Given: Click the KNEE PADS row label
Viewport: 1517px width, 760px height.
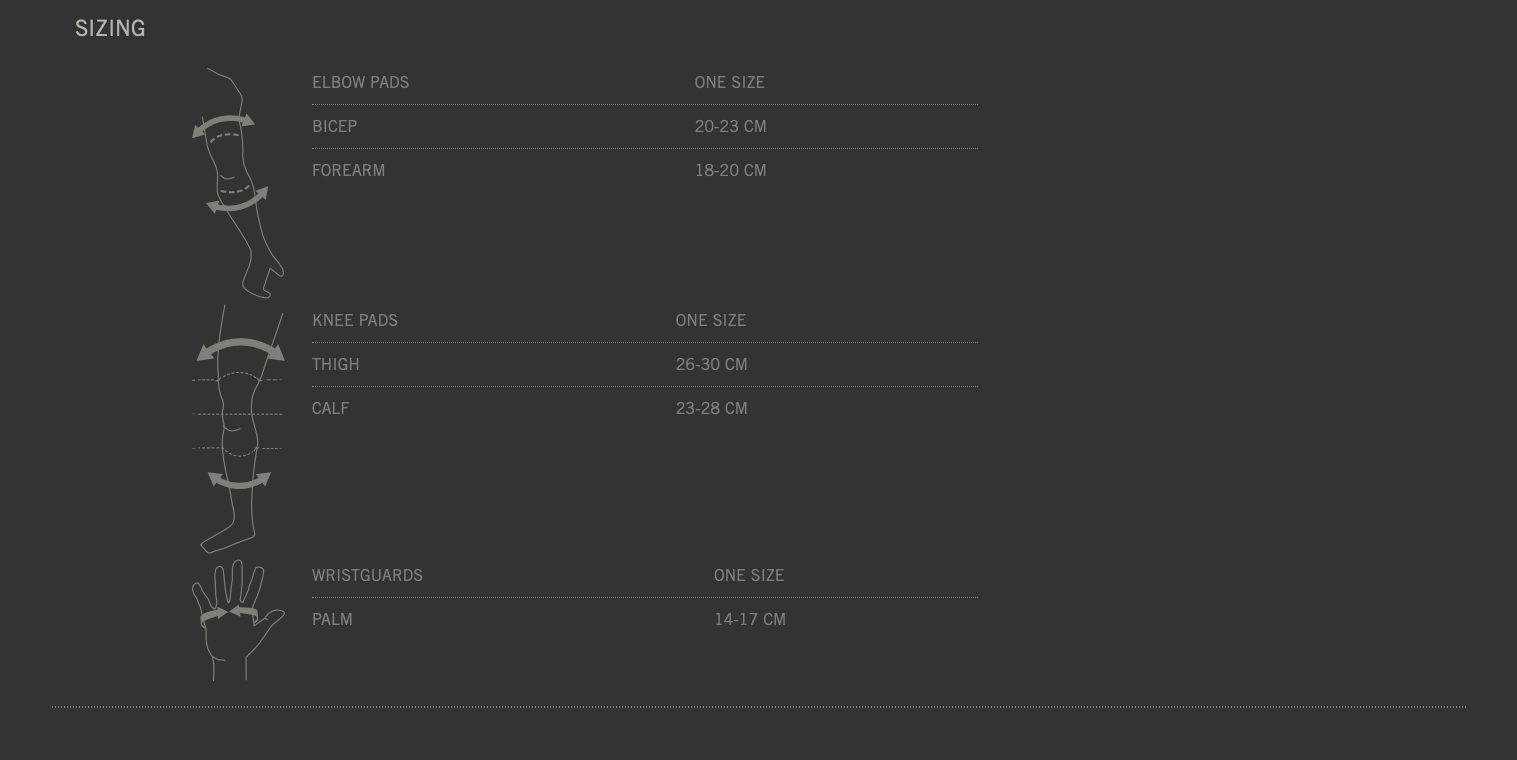Looking at the screenshot, I should coord(355,320).
